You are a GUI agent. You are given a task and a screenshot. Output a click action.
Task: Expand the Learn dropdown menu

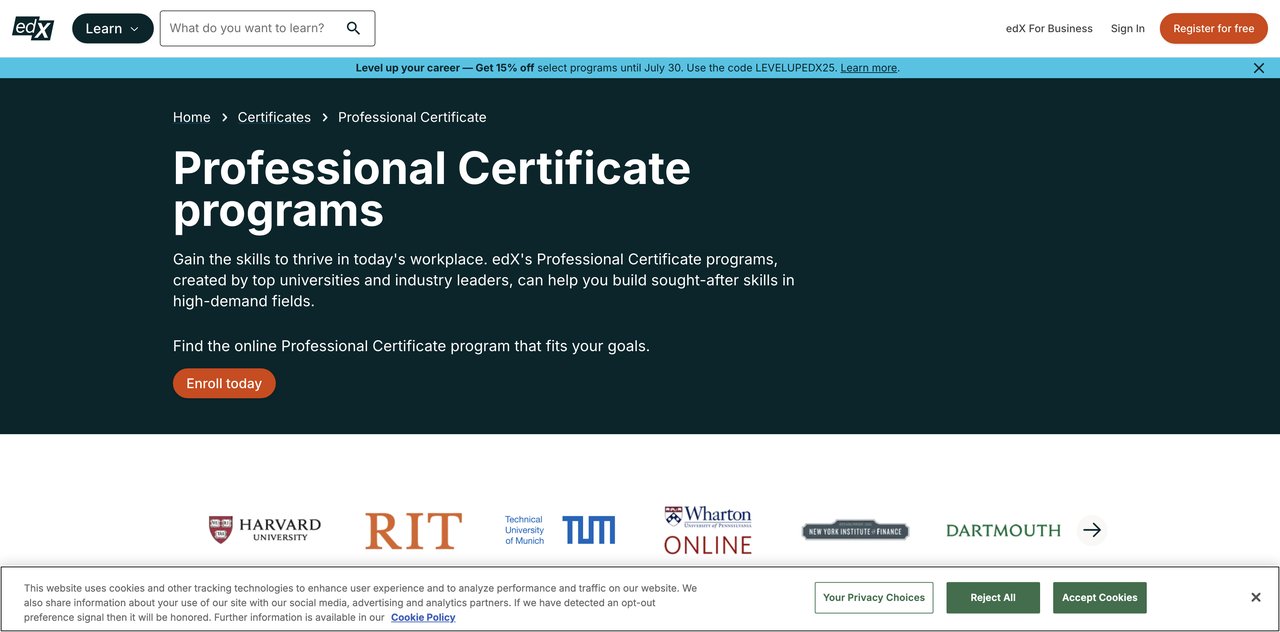[112, 28]
